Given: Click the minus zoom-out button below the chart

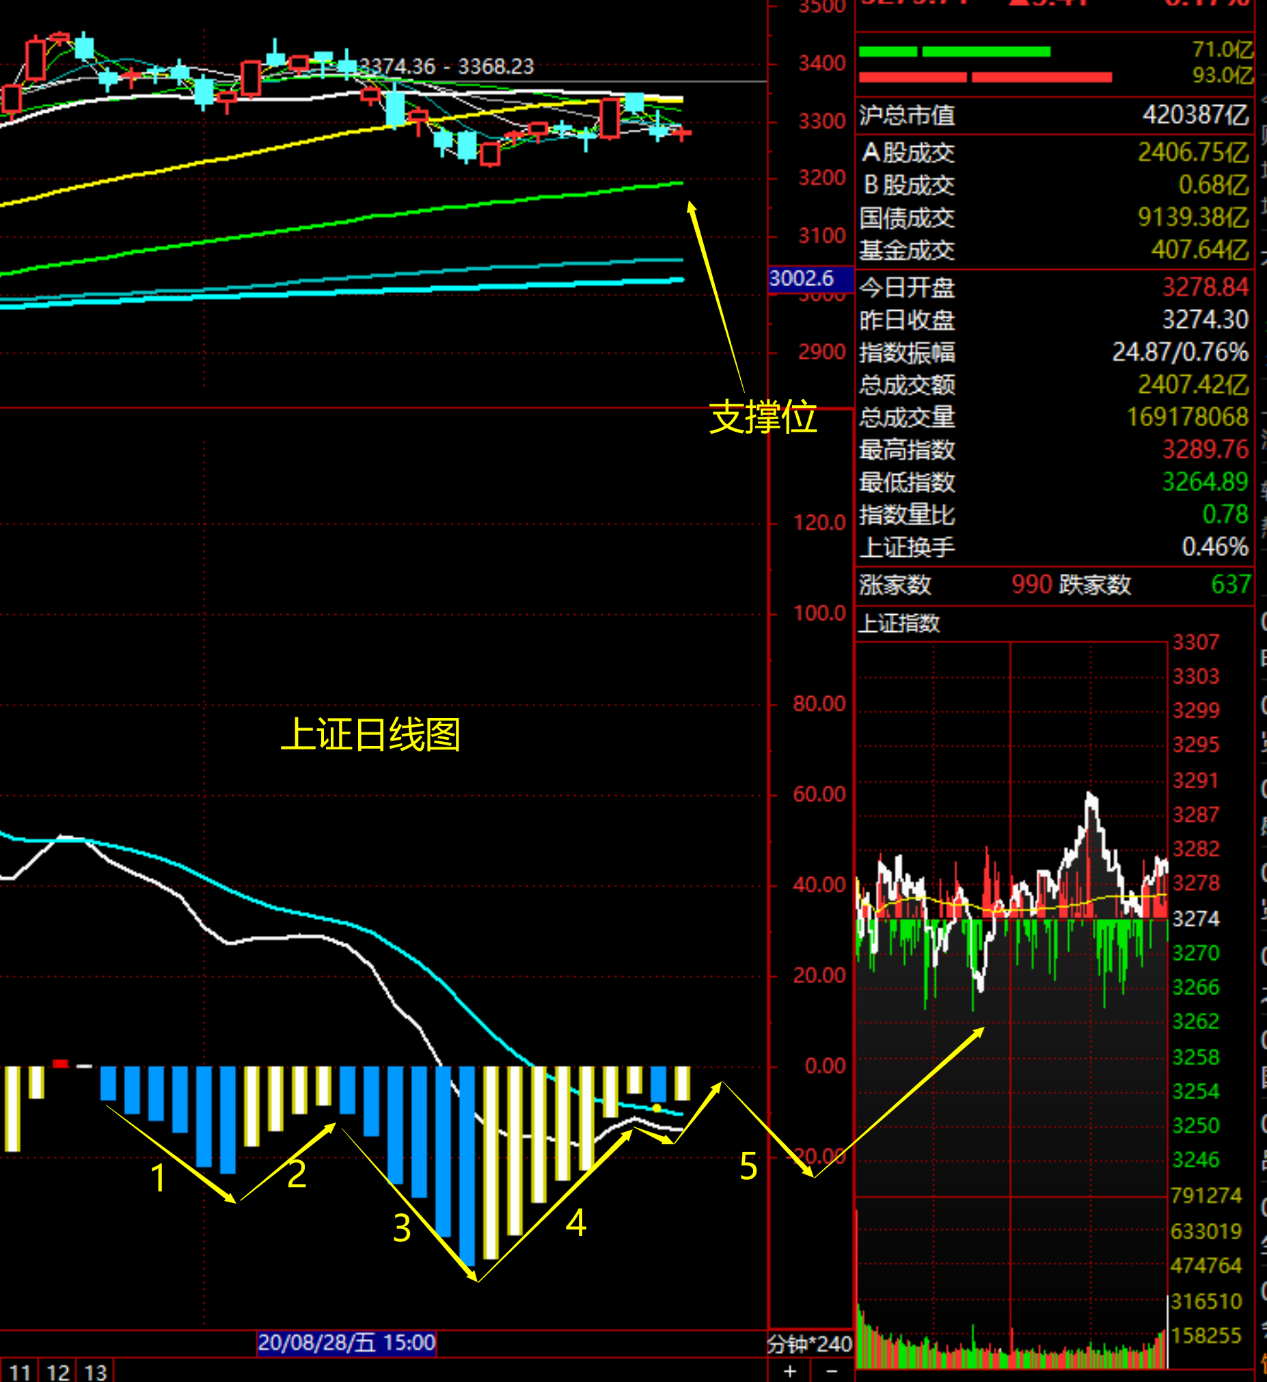Looking at the screenshot, I should point(831,1371).
